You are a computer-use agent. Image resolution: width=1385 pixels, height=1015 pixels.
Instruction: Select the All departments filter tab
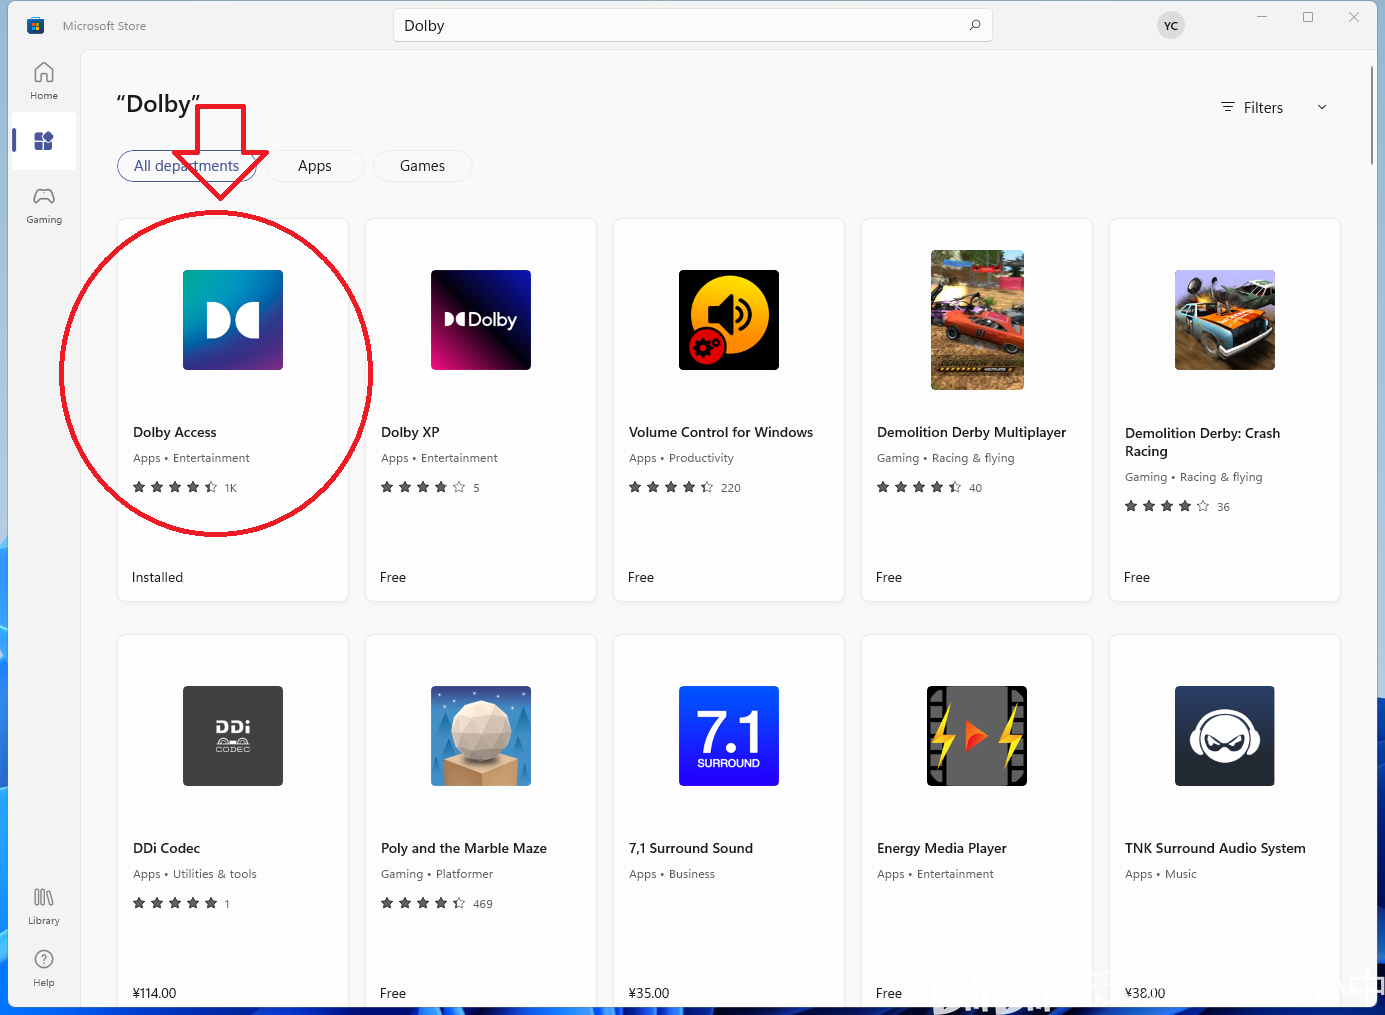click(x=187, y=166)
